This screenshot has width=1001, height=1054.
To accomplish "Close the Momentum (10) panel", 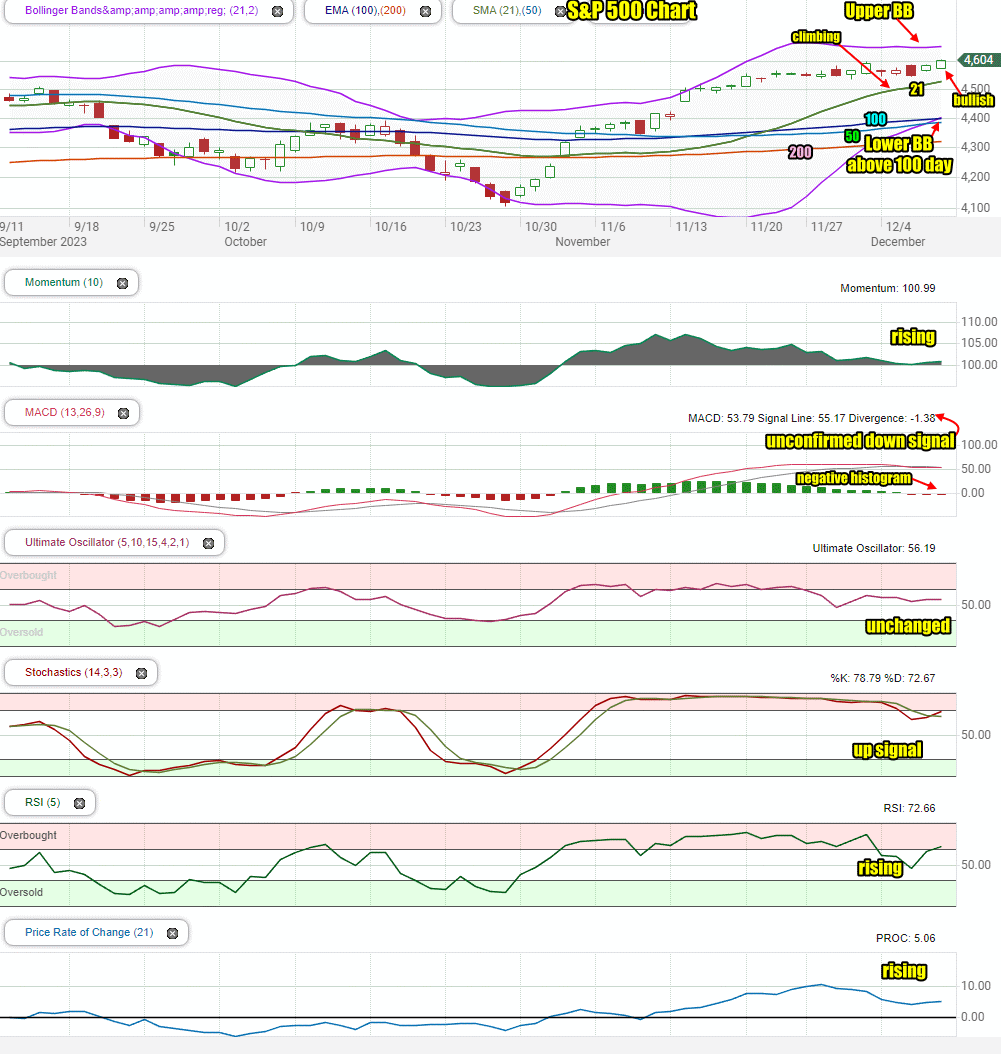I will pyautogui.click(x=122, y=283).
